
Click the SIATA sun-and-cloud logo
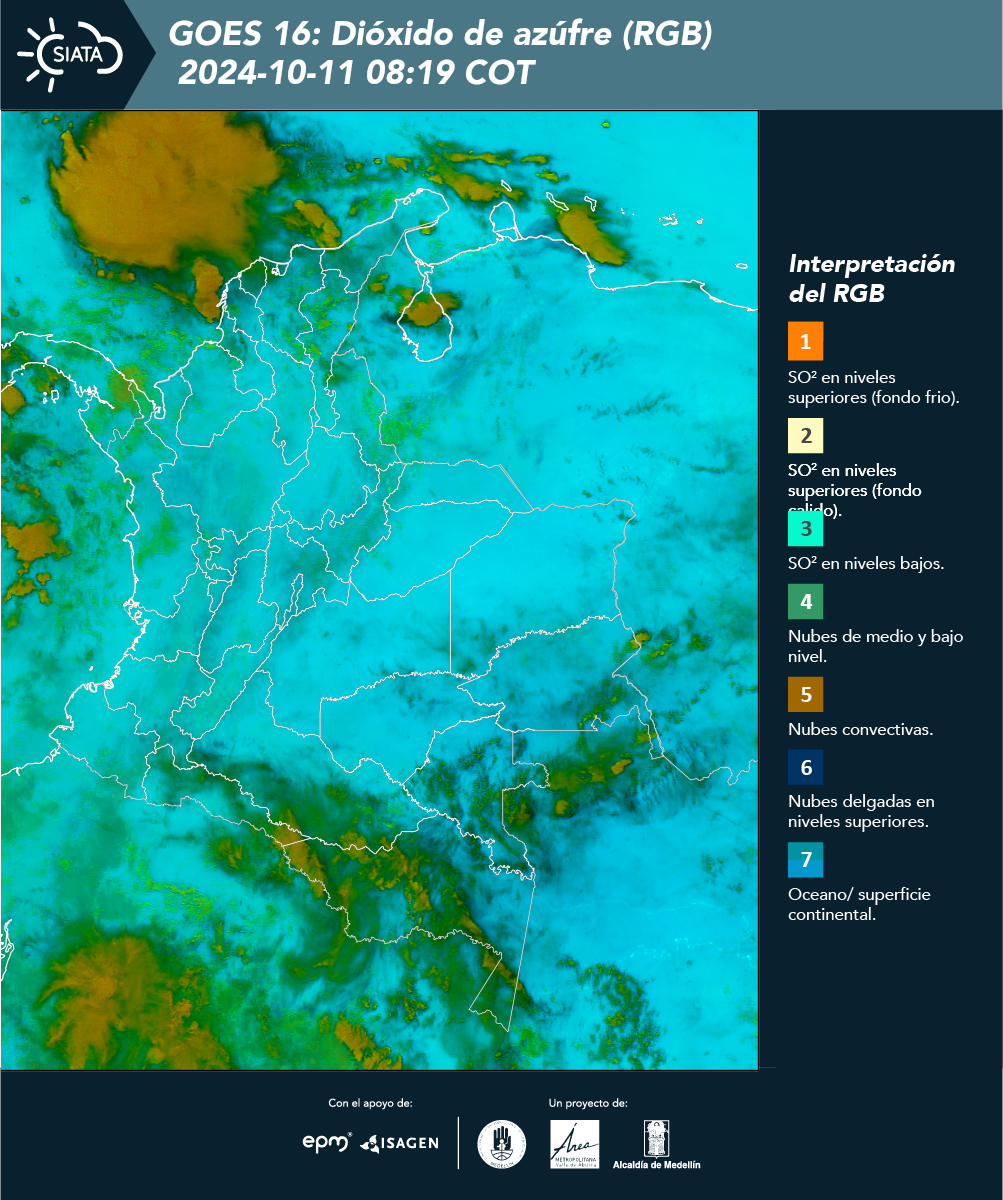tap(70, 54)
